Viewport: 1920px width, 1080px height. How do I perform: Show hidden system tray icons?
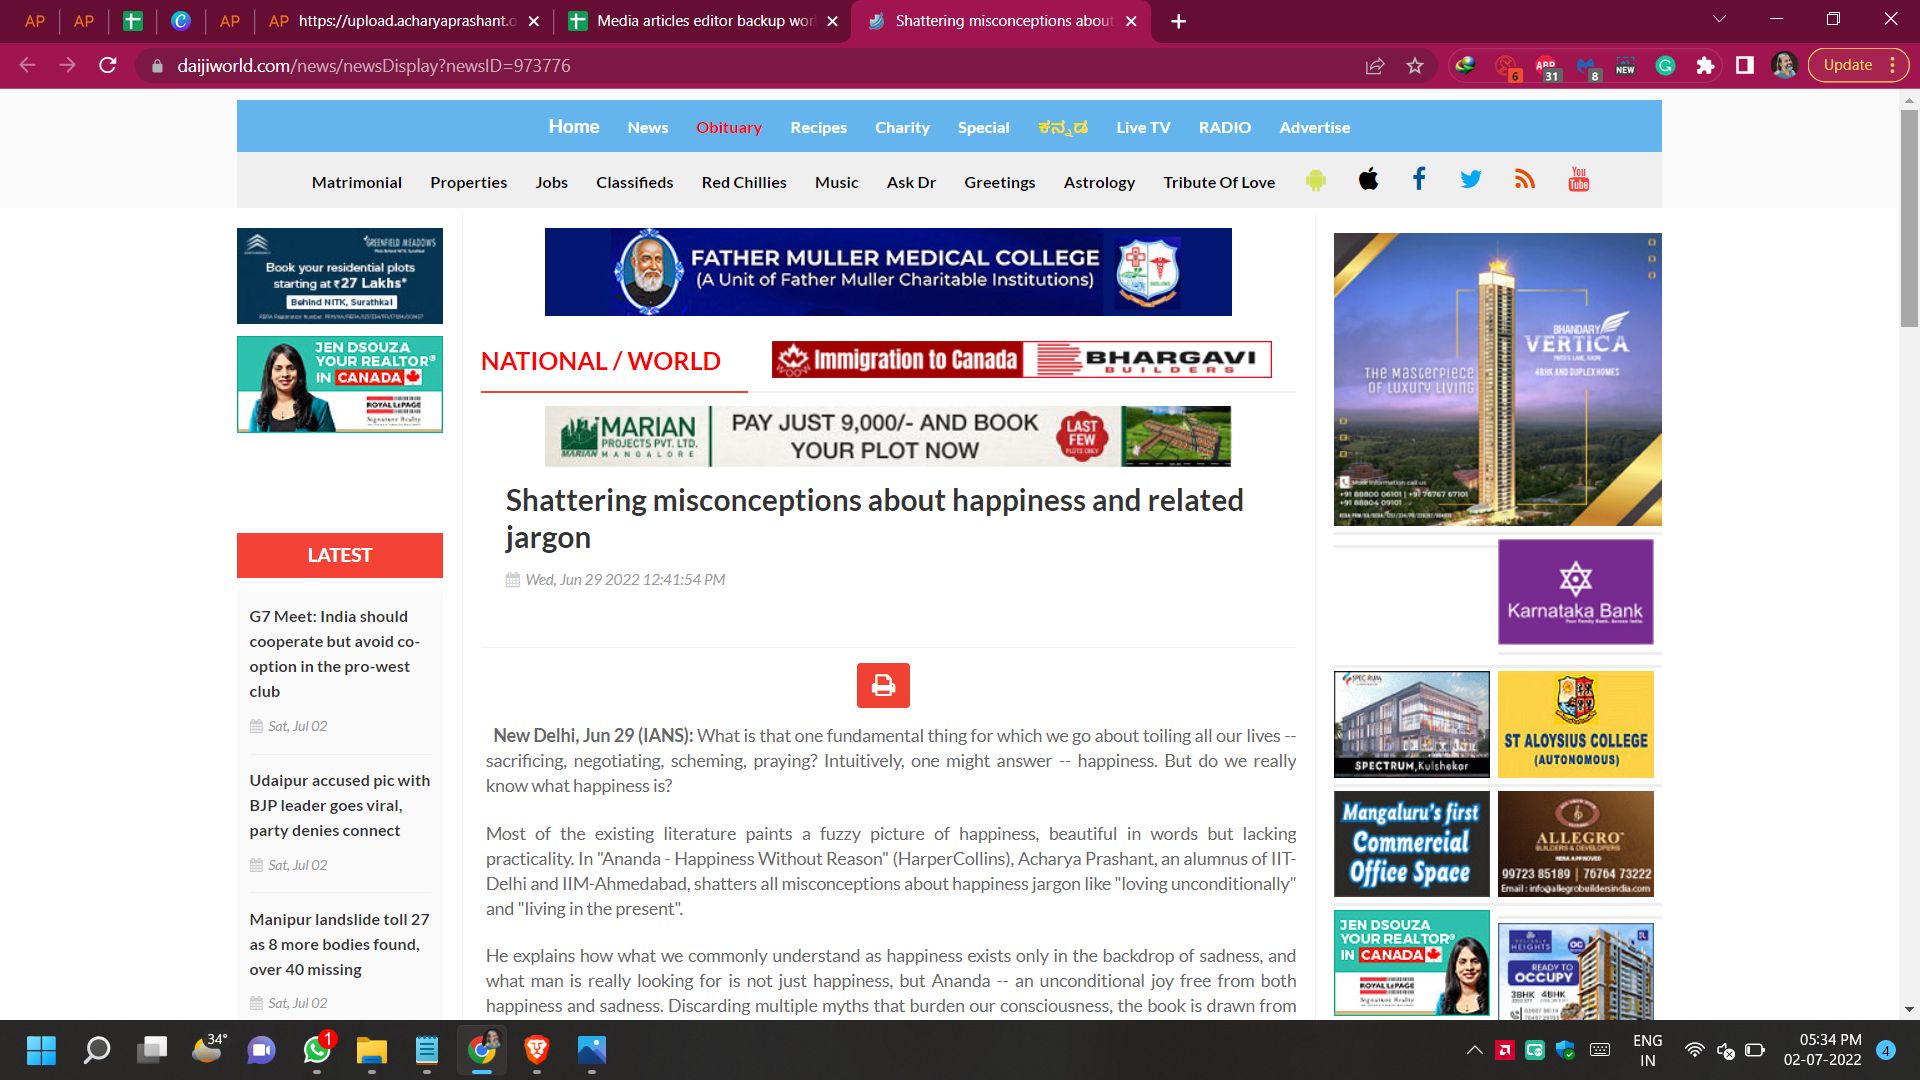click(x=1474, y=1050)
